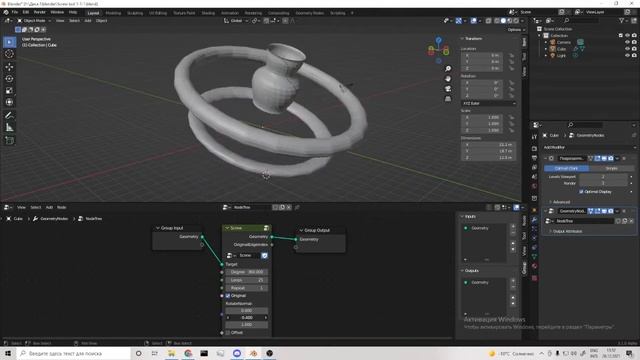Select Simple subdivision type

tap(611, 168)
